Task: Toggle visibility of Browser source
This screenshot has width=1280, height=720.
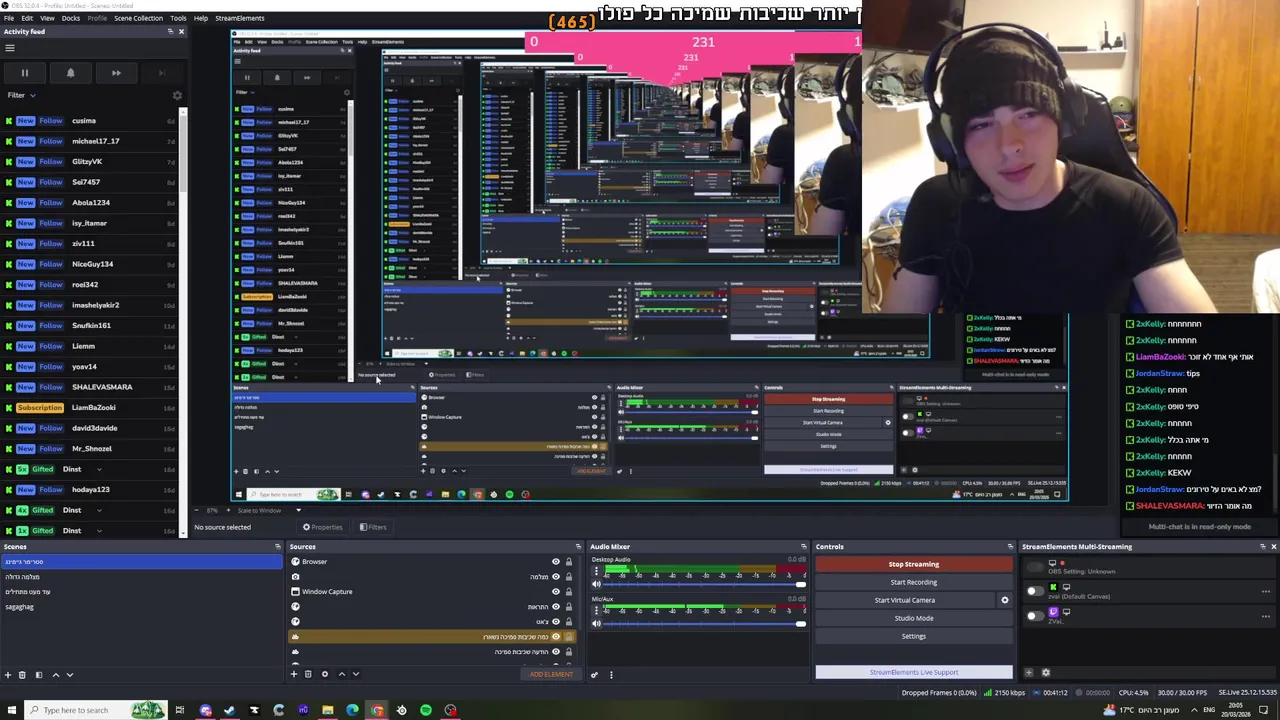Action: pyautogui.click(x=556, y=562)
